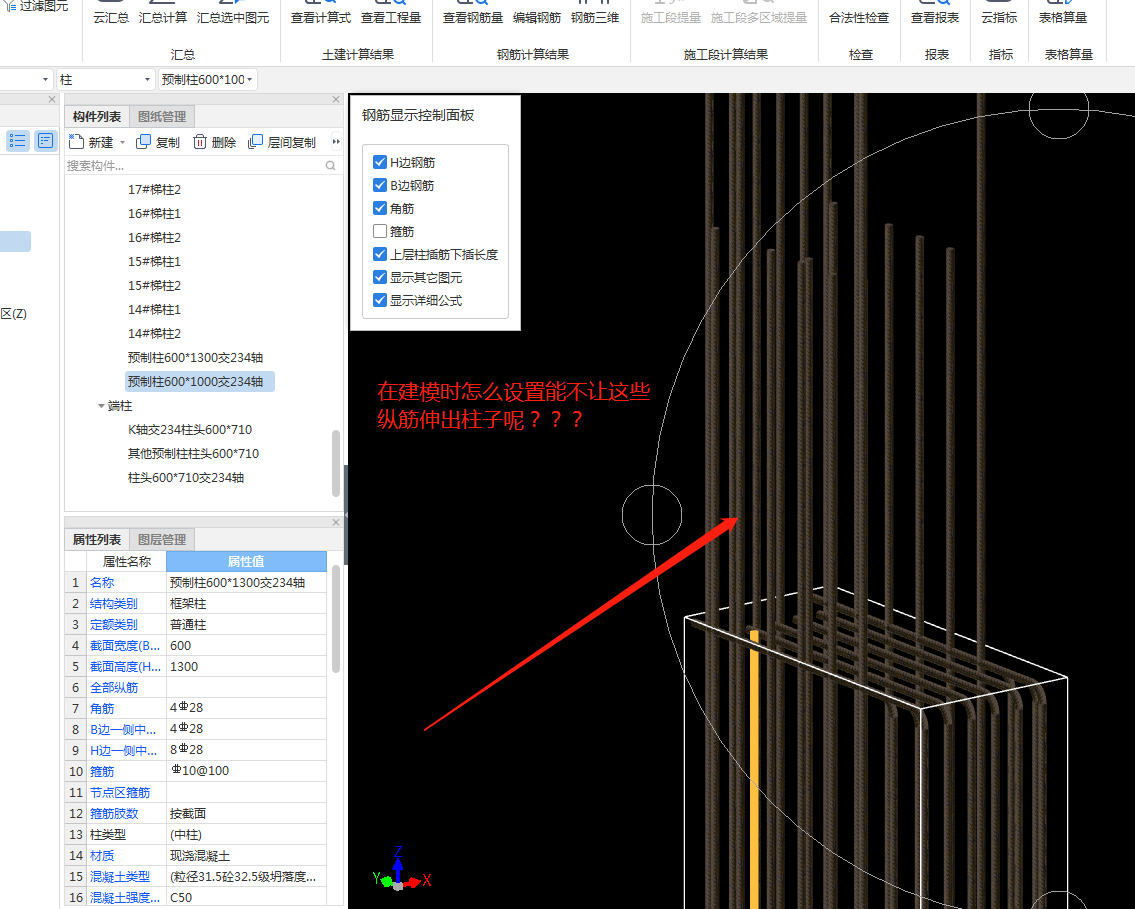The image size is (1135, 909).
Task: Click 属性值 column header
Action: coord(246,562)
